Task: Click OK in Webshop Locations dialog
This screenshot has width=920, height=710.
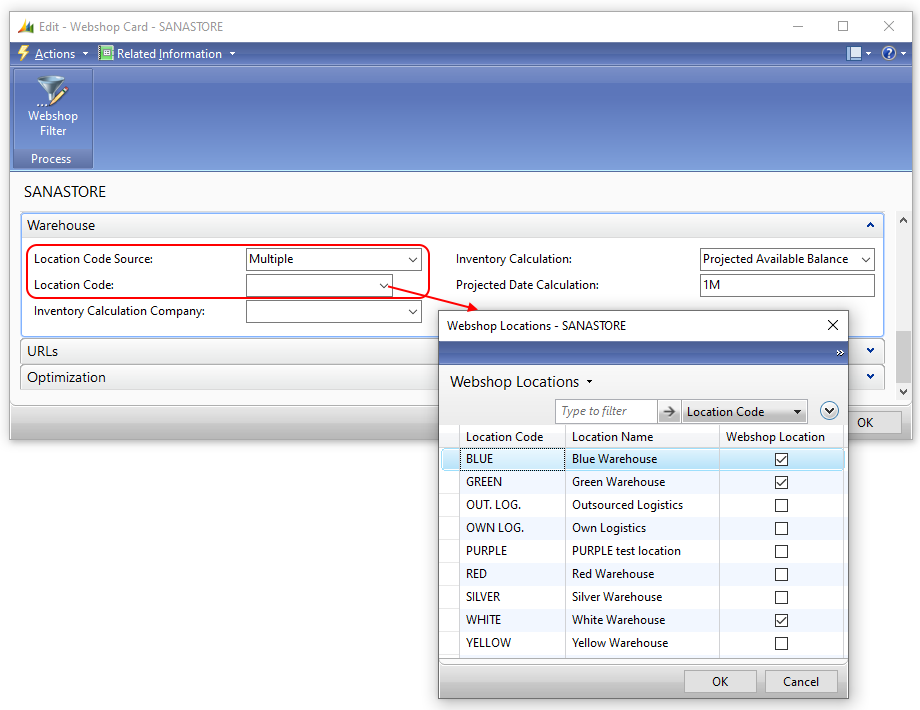Action: (720, 681)
